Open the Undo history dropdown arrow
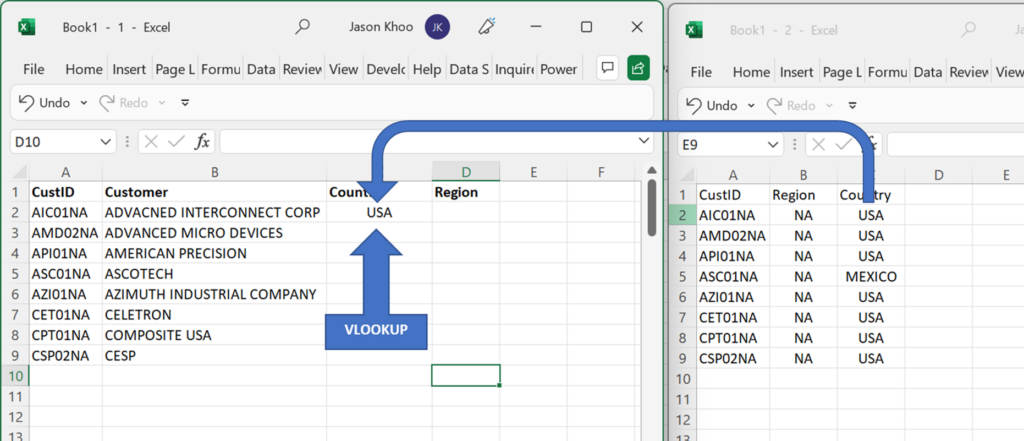This screenshot has width=1024, height=441. [x=84, y=103]
